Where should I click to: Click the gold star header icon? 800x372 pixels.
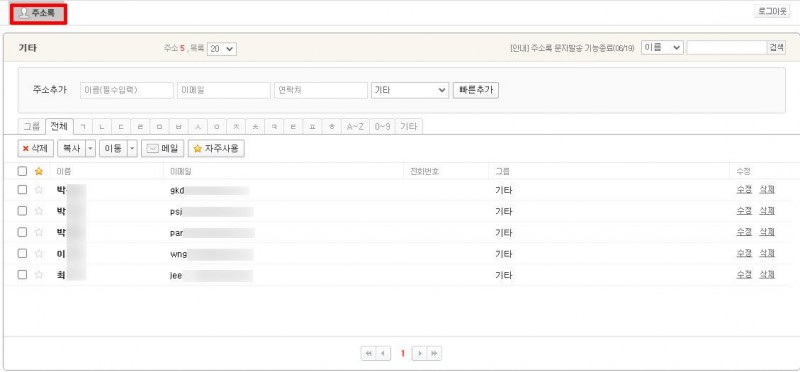click(39, 171)
